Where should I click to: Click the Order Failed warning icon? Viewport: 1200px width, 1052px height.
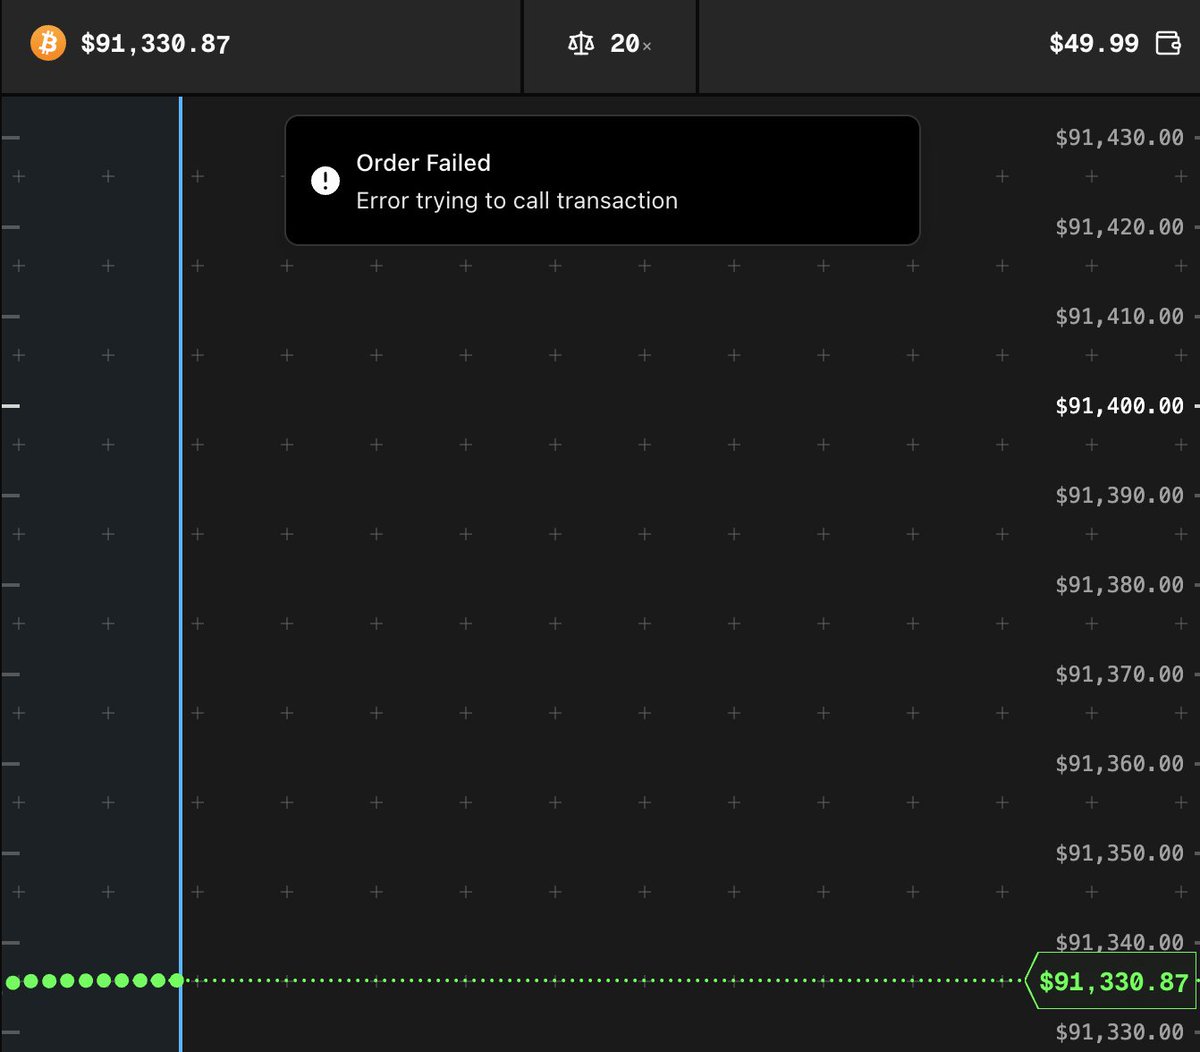click(325, 181)
